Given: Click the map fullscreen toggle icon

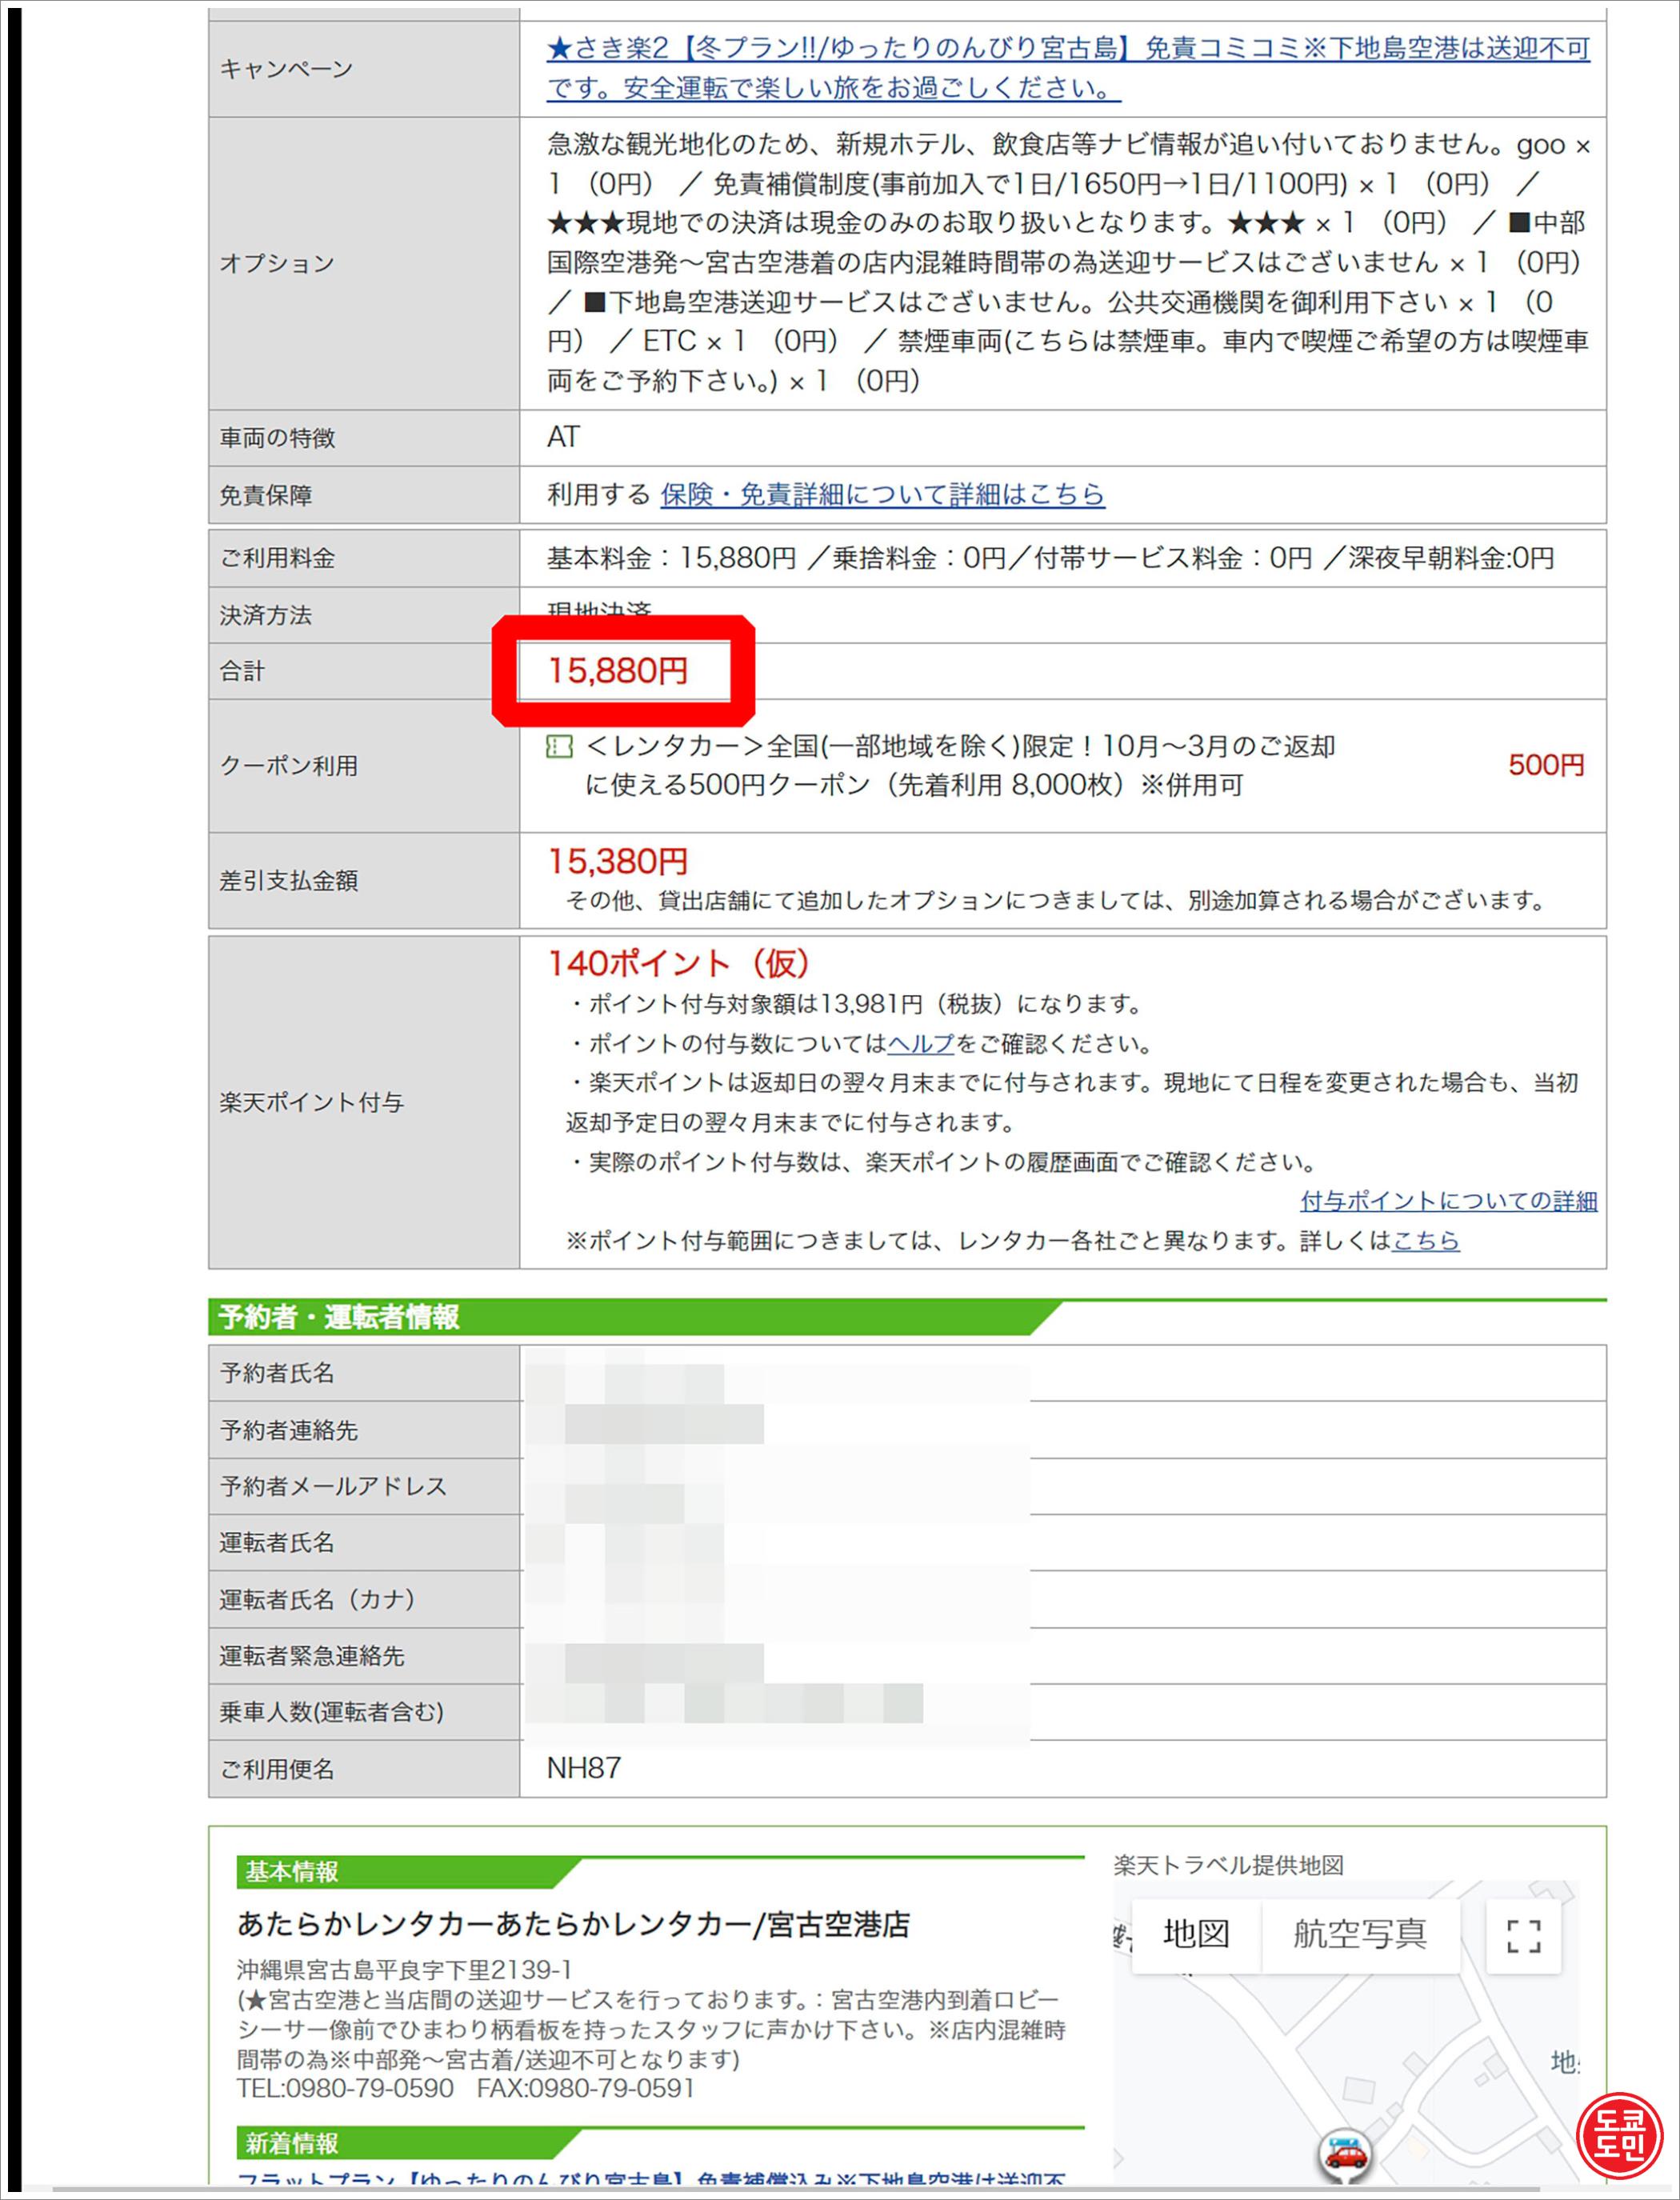Looking at the screenshot, I should (1523, 1936).
